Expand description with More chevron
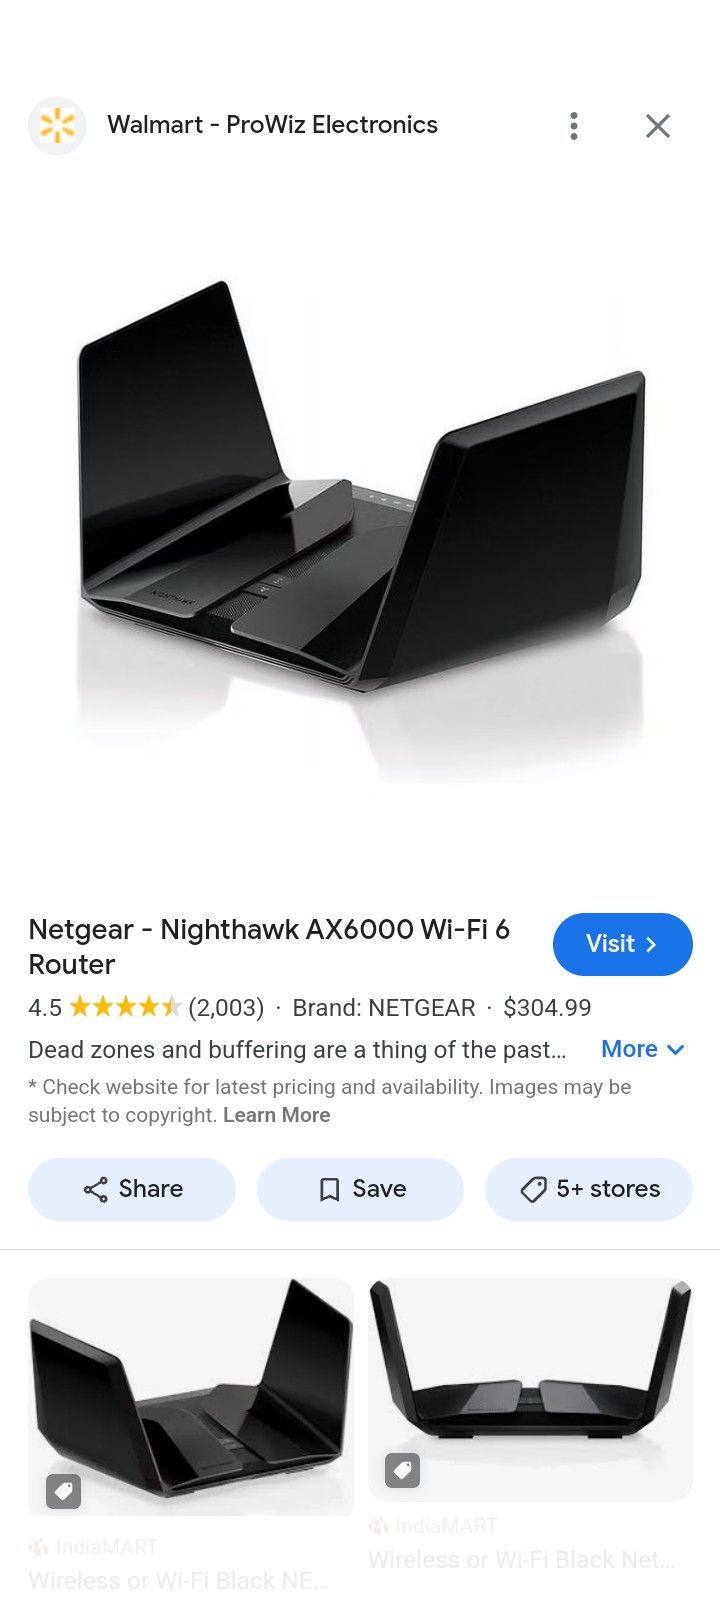 click(643, 1049)
